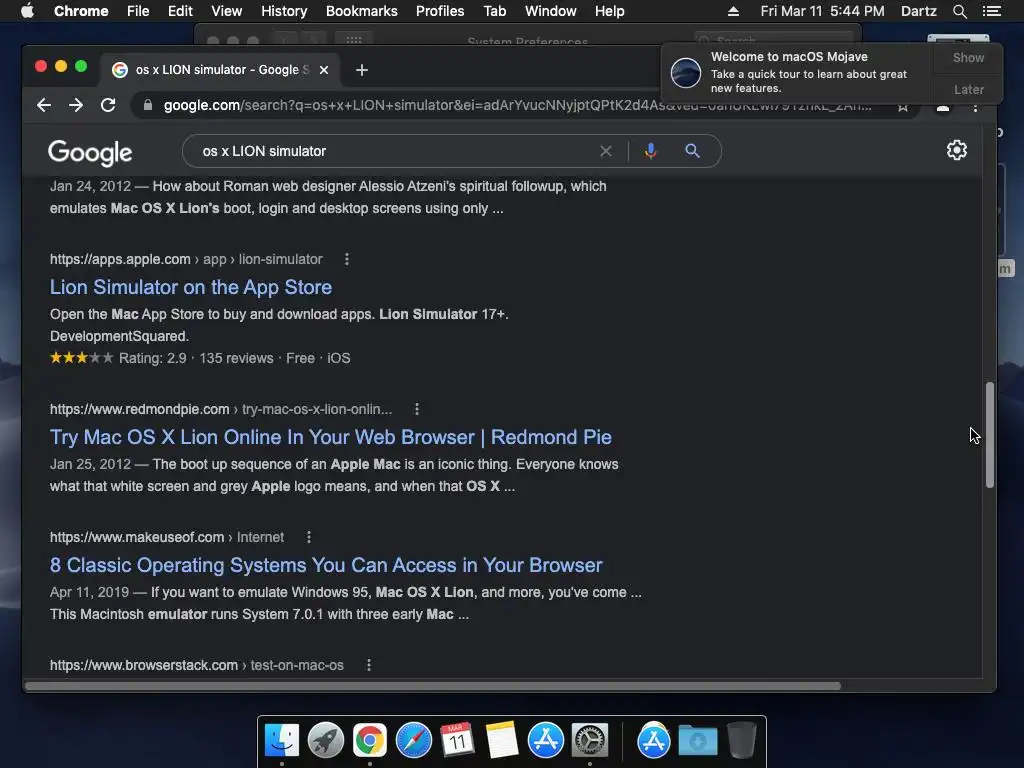This screenshot has width=1024, height=768.
Task: Click 'https://www.browserstack.com' result URL text
Action: pos(144,665)
